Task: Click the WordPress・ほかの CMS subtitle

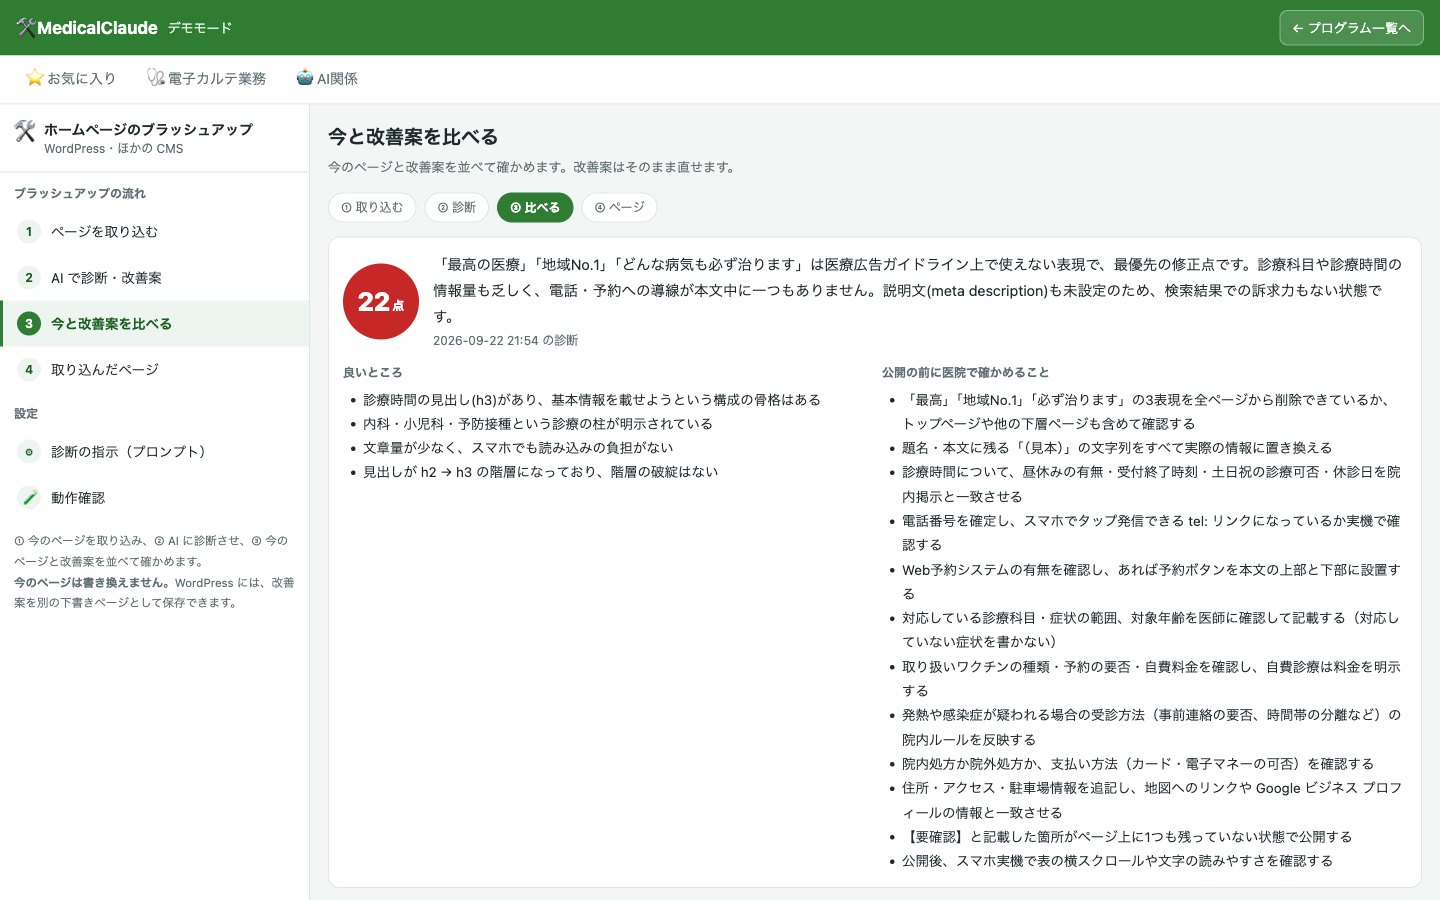Action: point(114,149)
